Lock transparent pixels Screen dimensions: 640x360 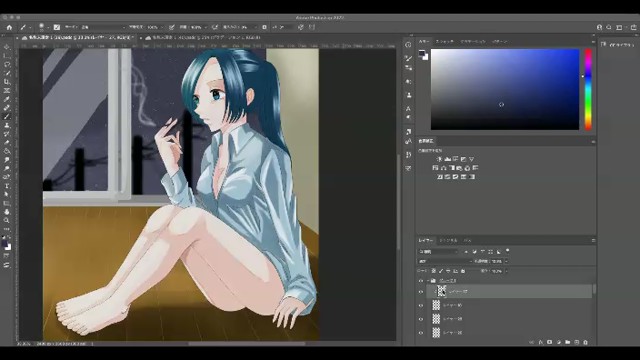(433, 271)
